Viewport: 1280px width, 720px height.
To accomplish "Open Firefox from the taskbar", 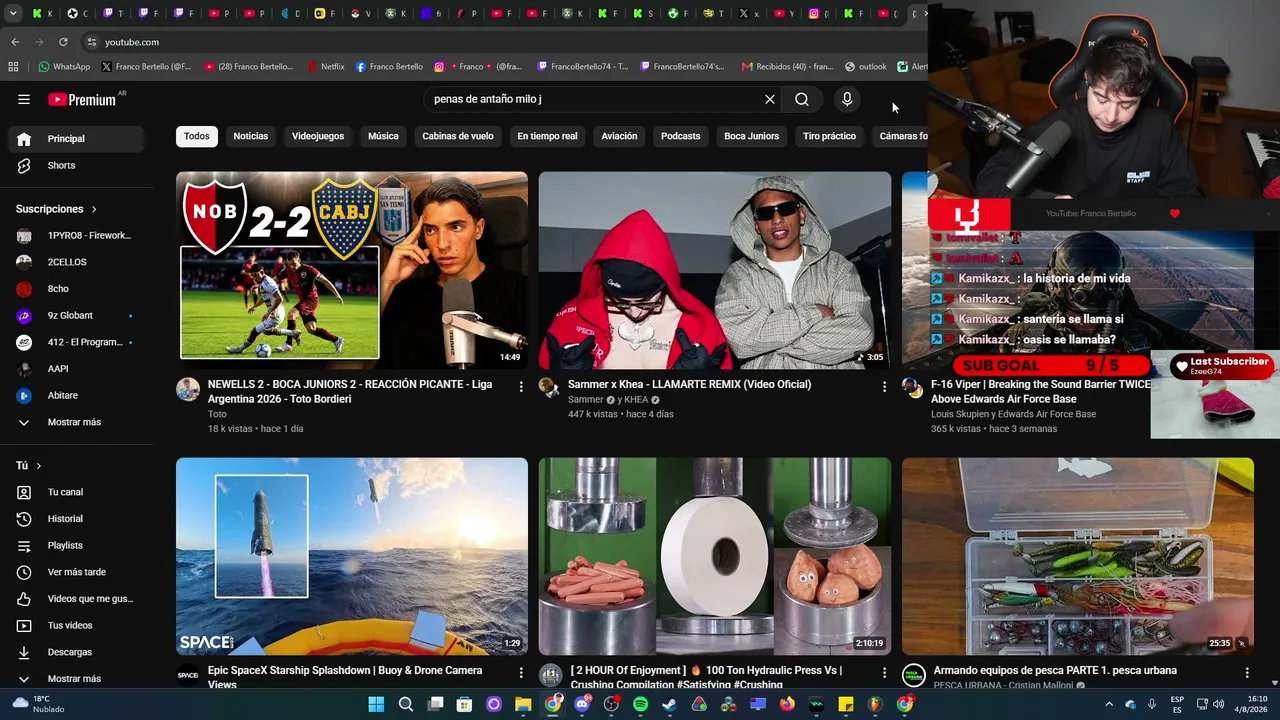I will [x=787, y=704].
